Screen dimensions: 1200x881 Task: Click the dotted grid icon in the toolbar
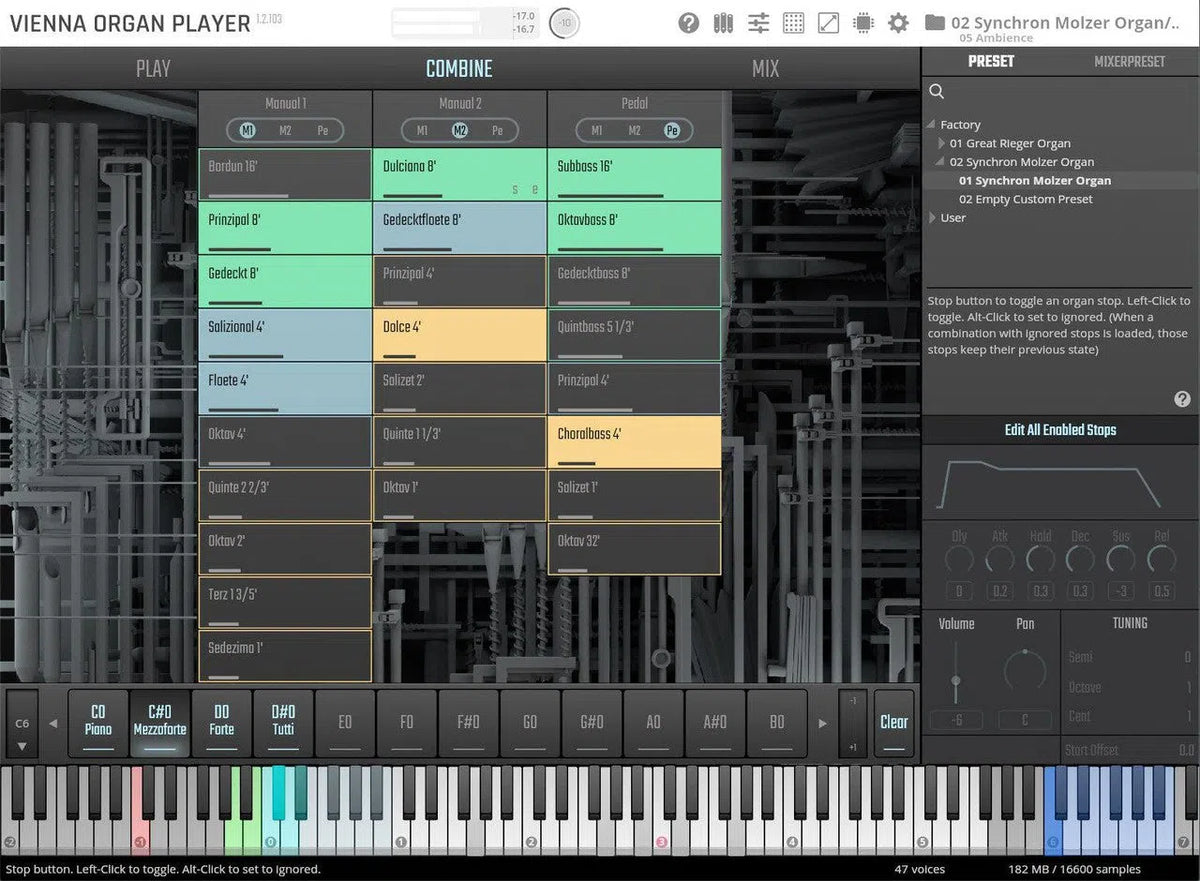793,22
